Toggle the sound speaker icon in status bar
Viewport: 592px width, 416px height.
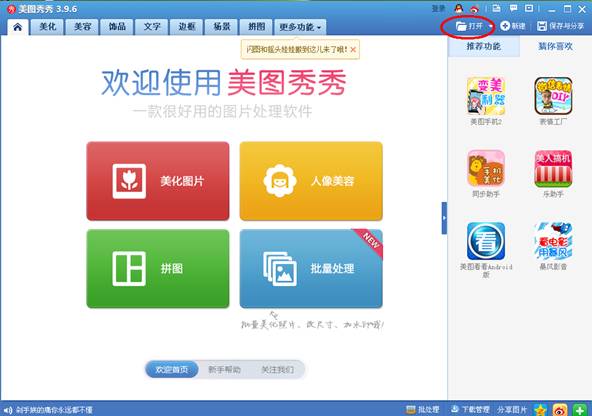(8, 410)
